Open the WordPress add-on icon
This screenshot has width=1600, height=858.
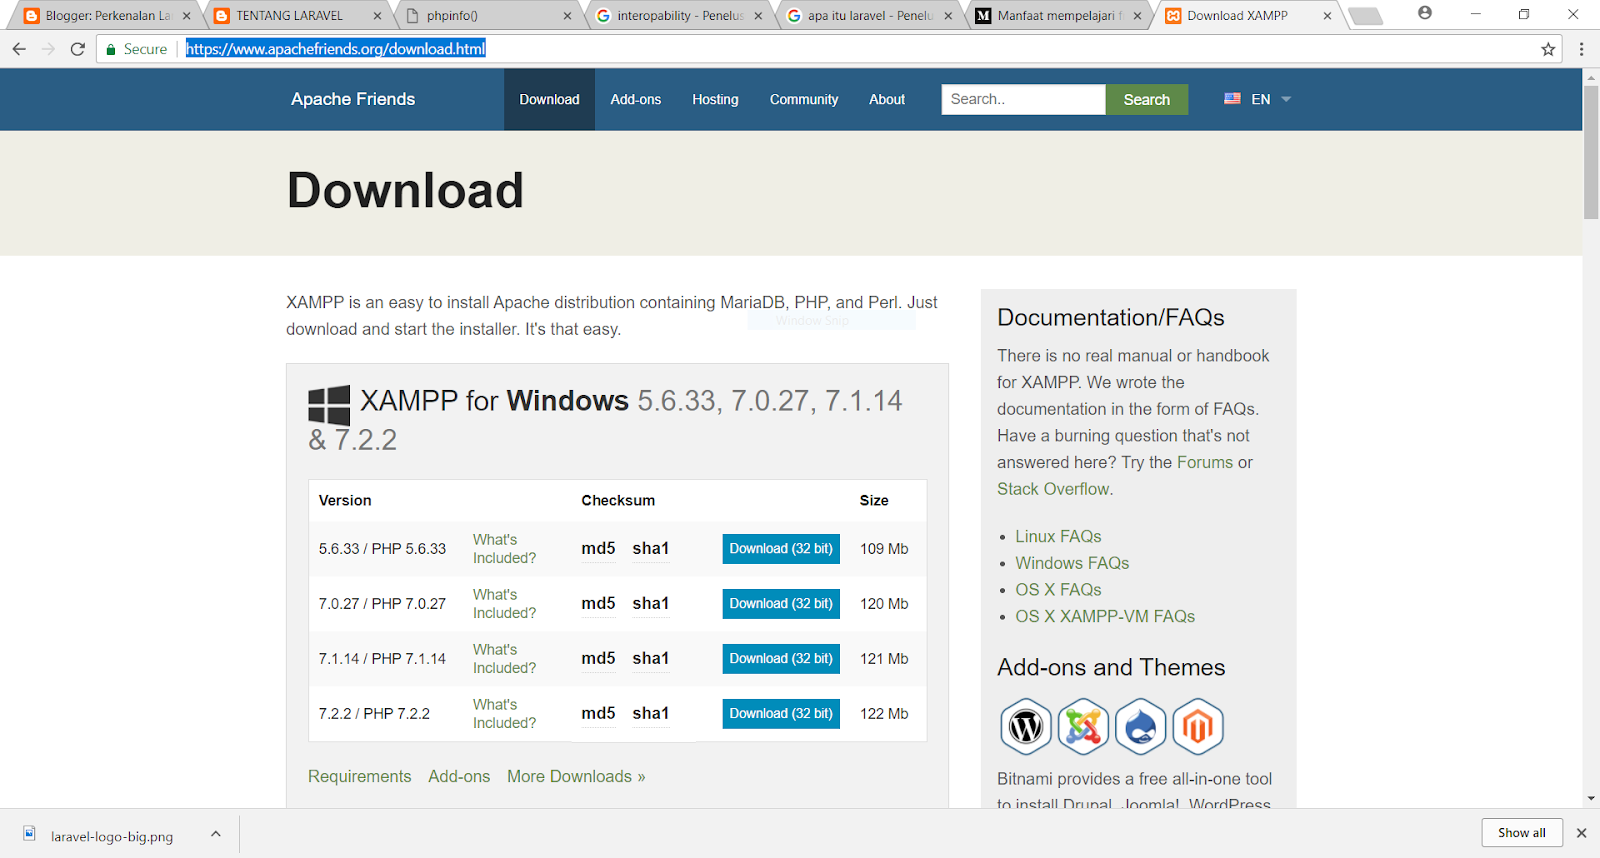point(1026,726)
